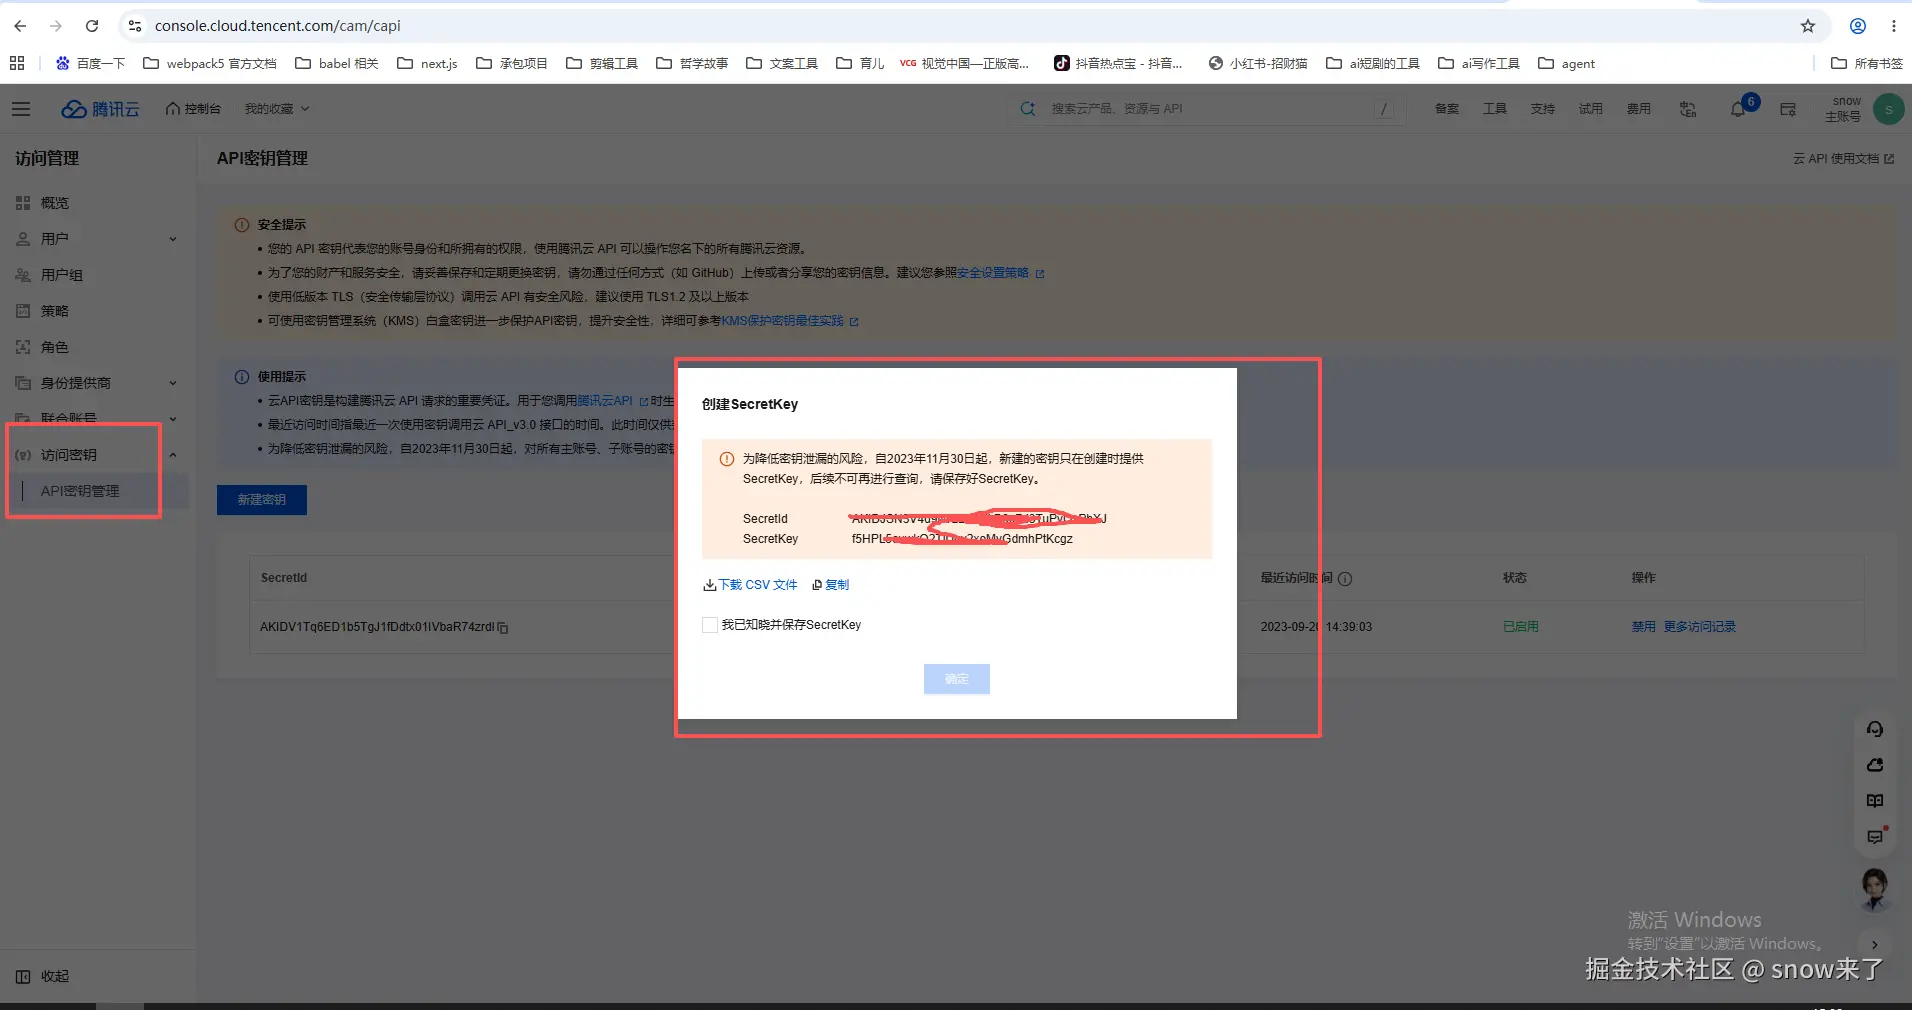Collapse the 访问密钥 sidebar group
The height and width of the screenshot is (1010, 1912).
[173, 455]
